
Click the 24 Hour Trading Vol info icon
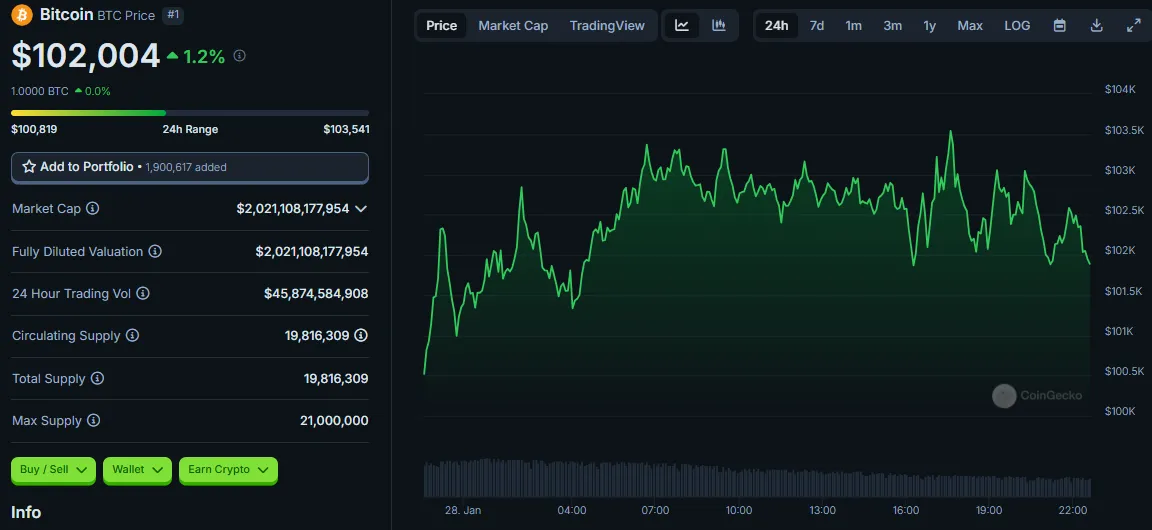143,293
